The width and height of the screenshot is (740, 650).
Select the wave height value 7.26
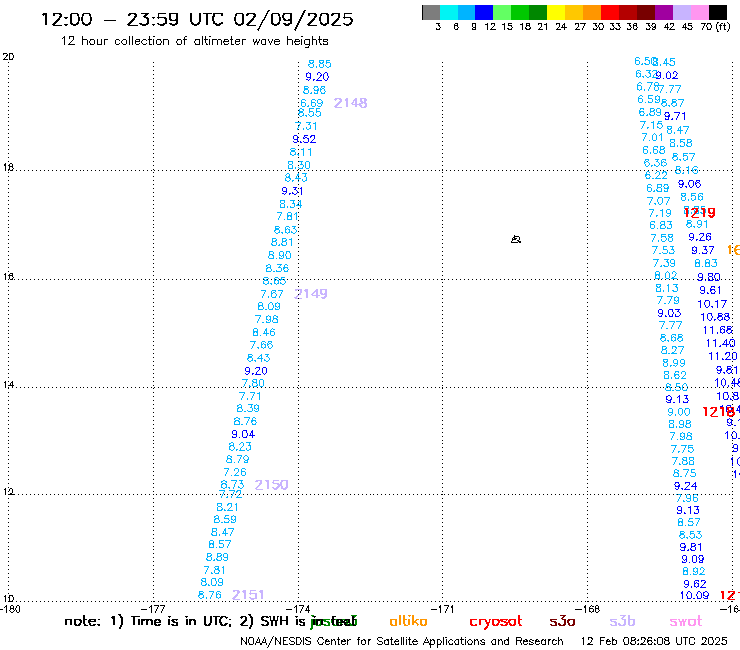[235, 472]
